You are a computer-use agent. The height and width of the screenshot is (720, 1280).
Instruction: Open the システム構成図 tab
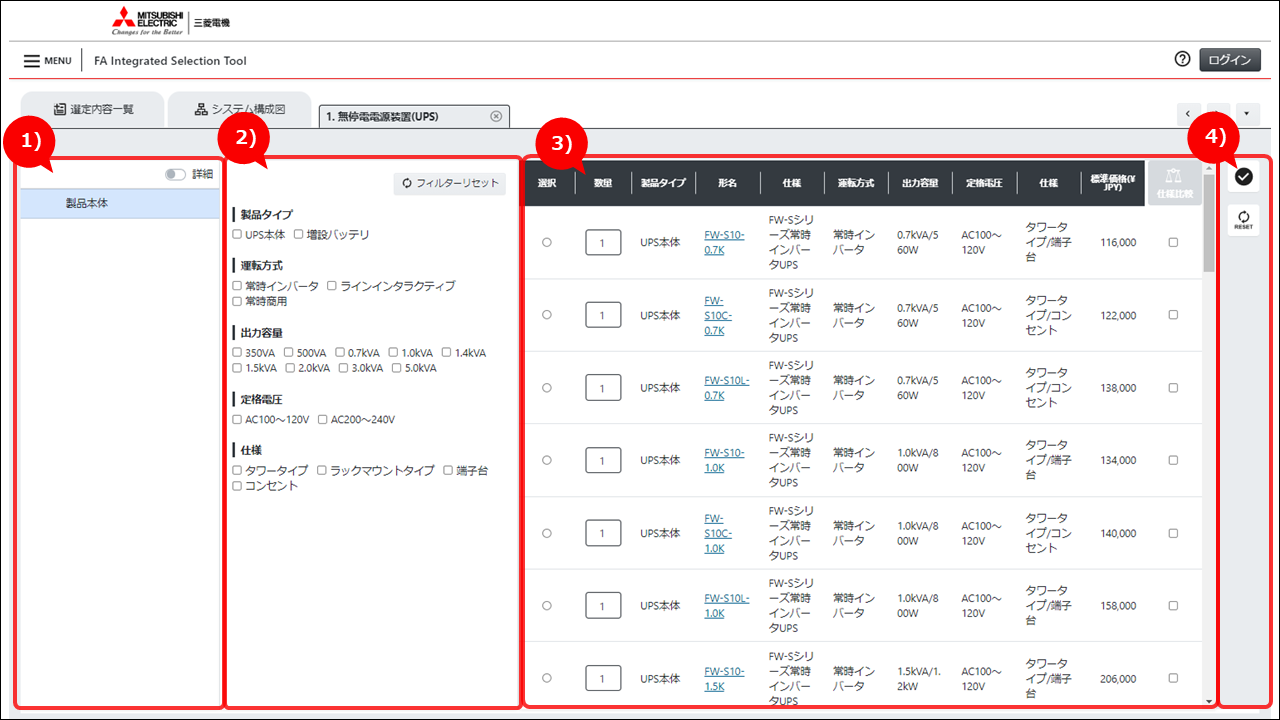click(239, 109)
